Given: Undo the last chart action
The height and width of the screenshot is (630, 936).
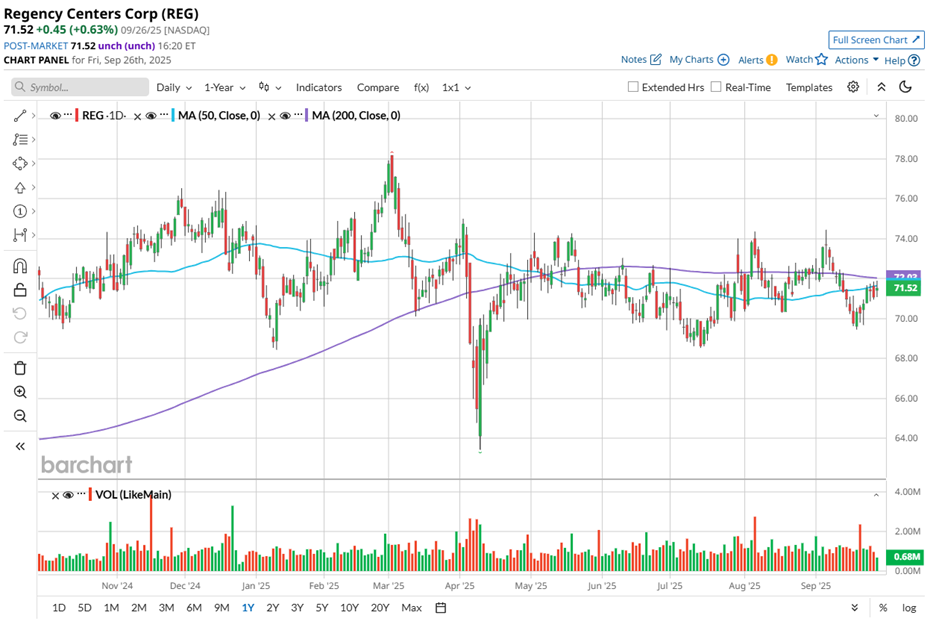Looking at the screenshot, I should click(20, 314).
